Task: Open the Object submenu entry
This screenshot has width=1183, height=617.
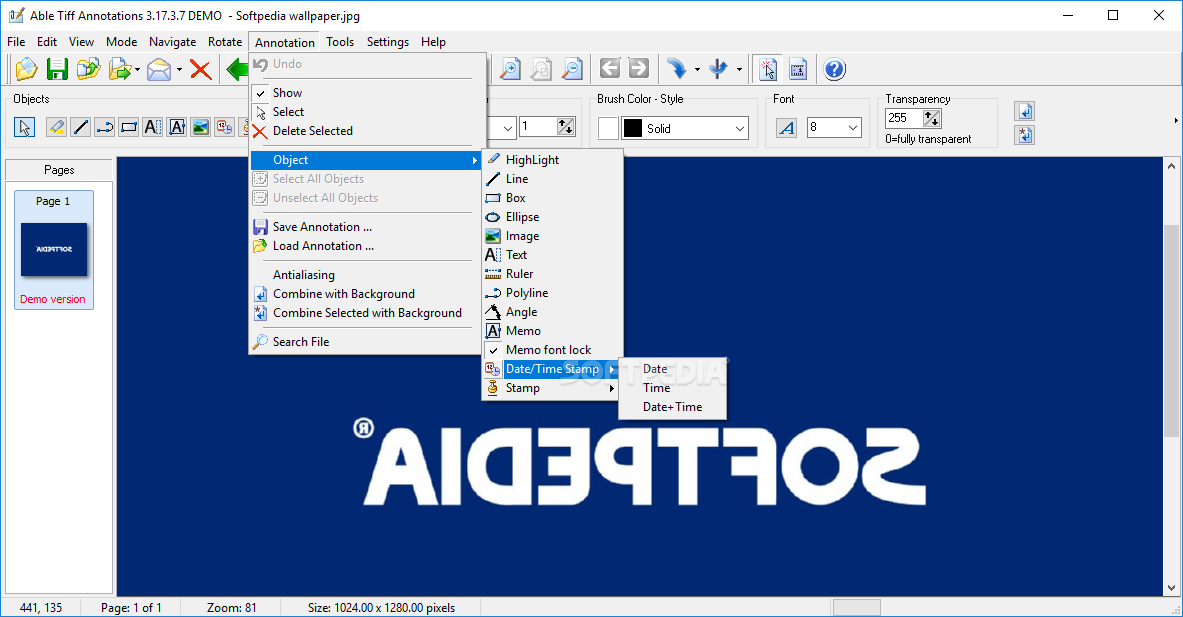Action: [x=364, y=160]
